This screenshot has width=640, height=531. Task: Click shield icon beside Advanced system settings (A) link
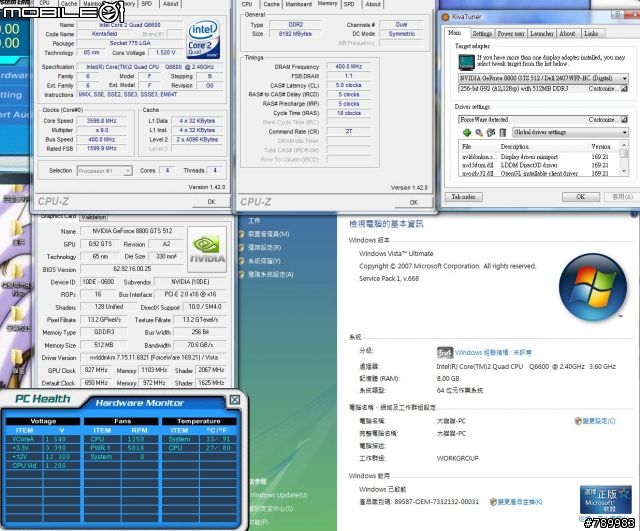pyautogui.click(x=242, y=274)
